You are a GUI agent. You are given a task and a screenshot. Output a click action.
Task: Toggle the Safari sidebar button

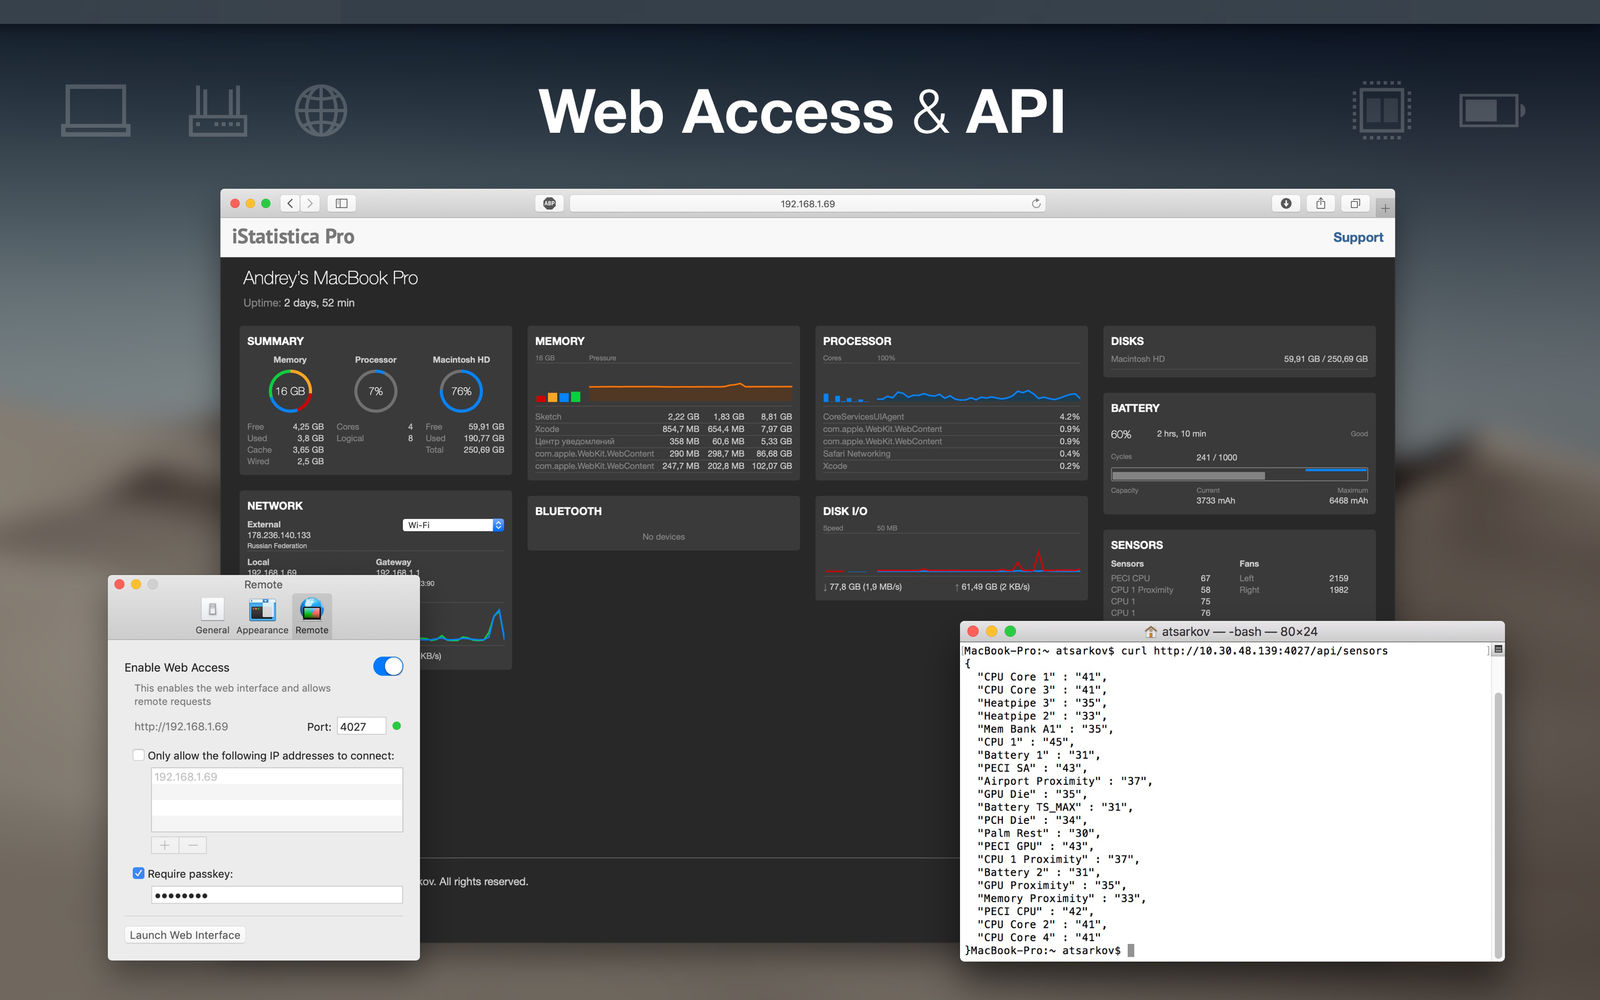341,203
